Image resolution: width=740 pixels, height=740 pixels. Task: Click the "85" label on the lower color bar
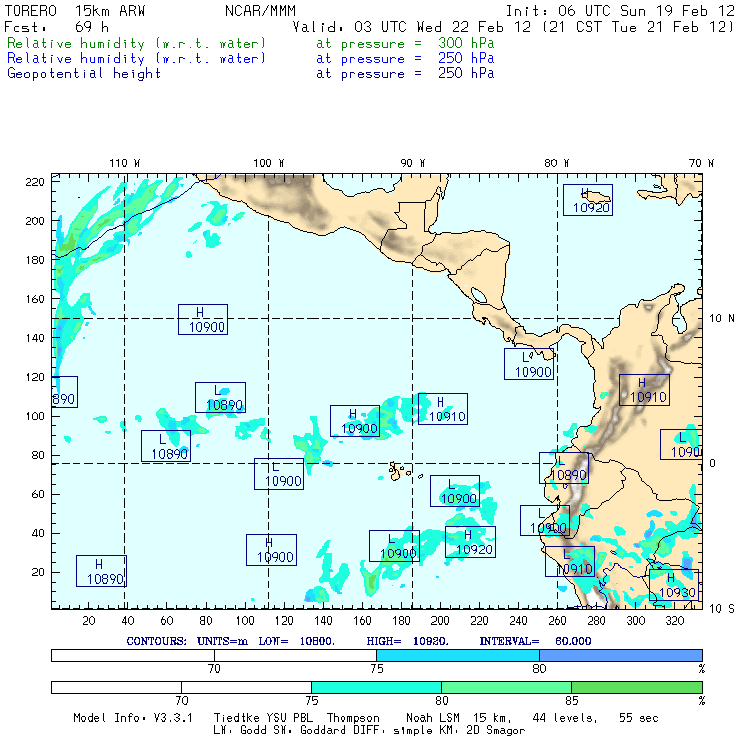[572, 700]
